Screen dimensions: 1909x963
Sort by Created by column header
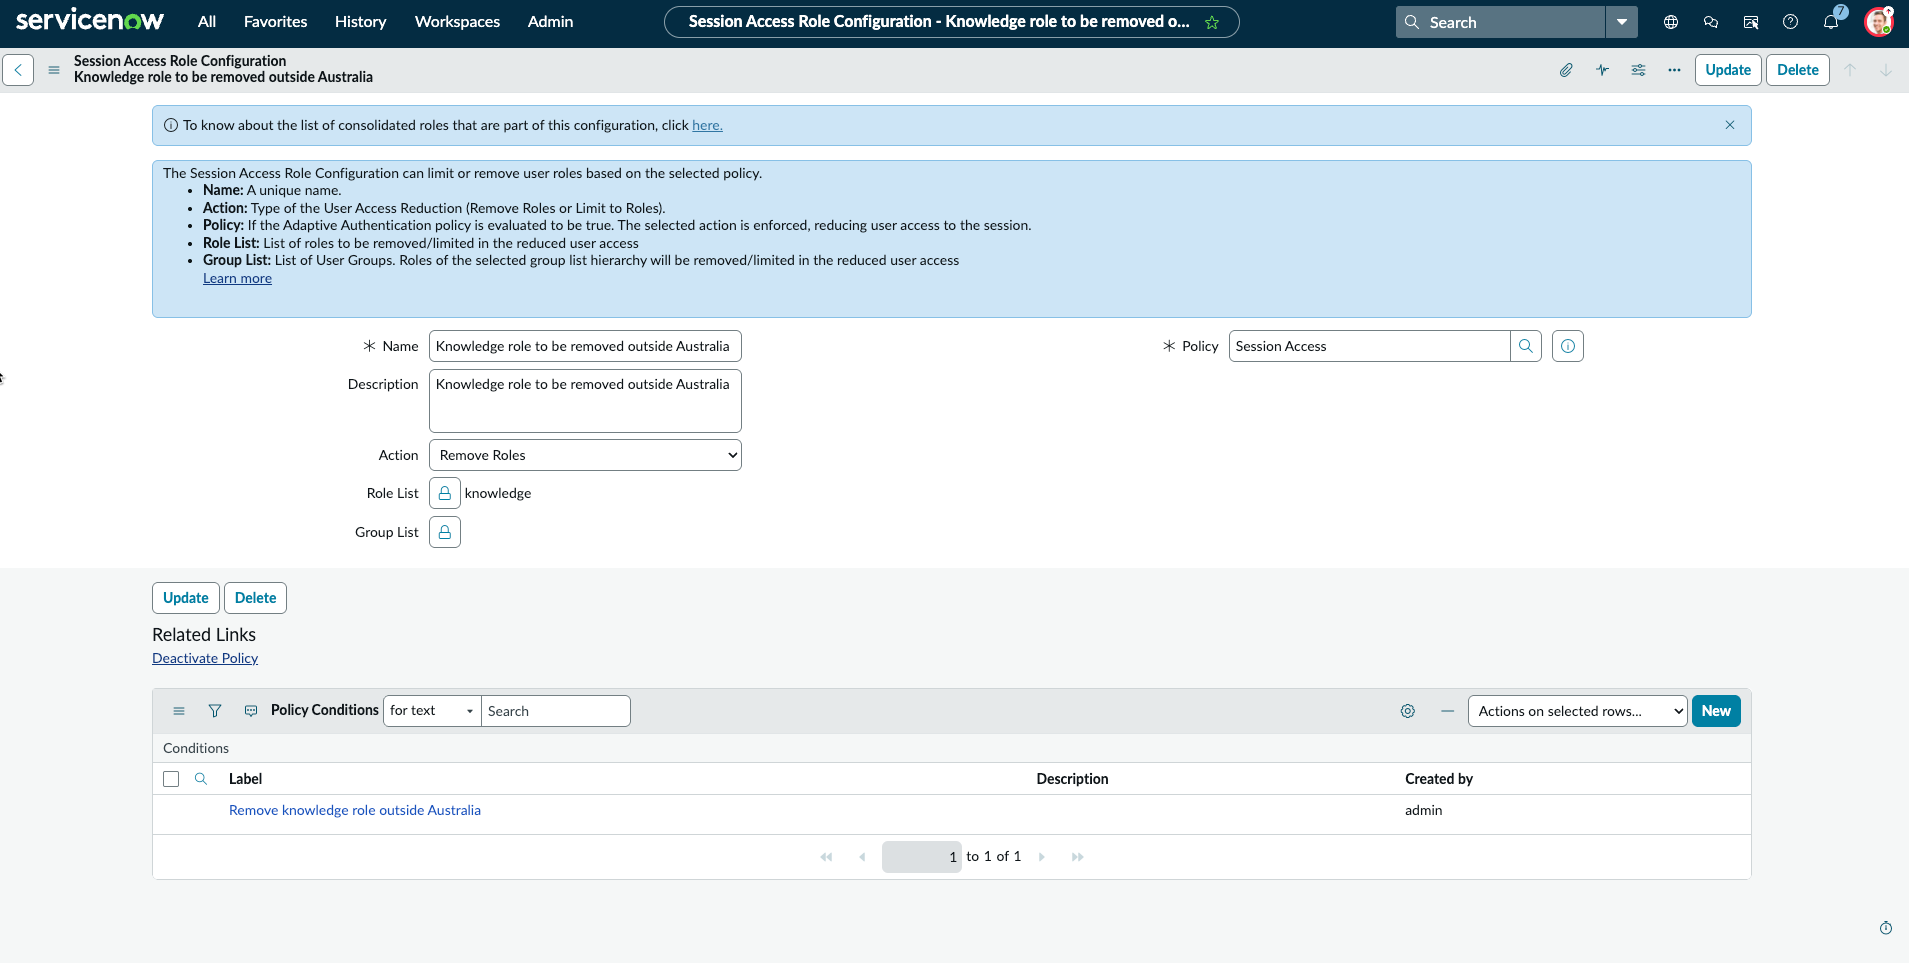pyautogui.click(x=1439, y=779)
